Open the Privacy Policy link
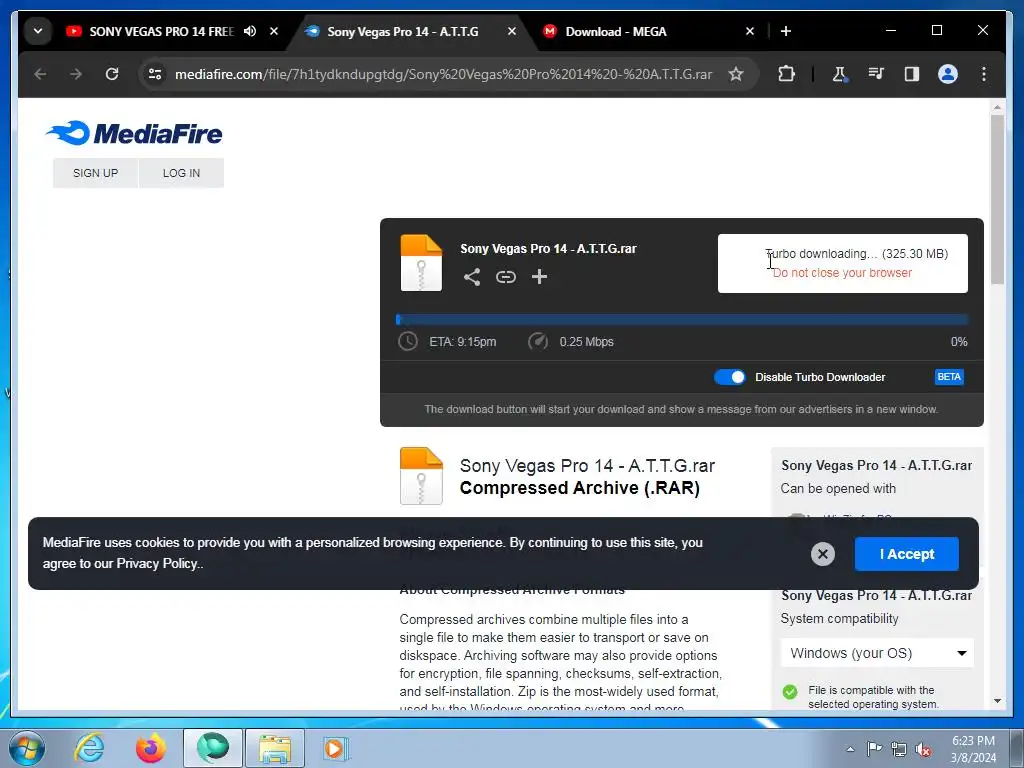 point(157,564)
